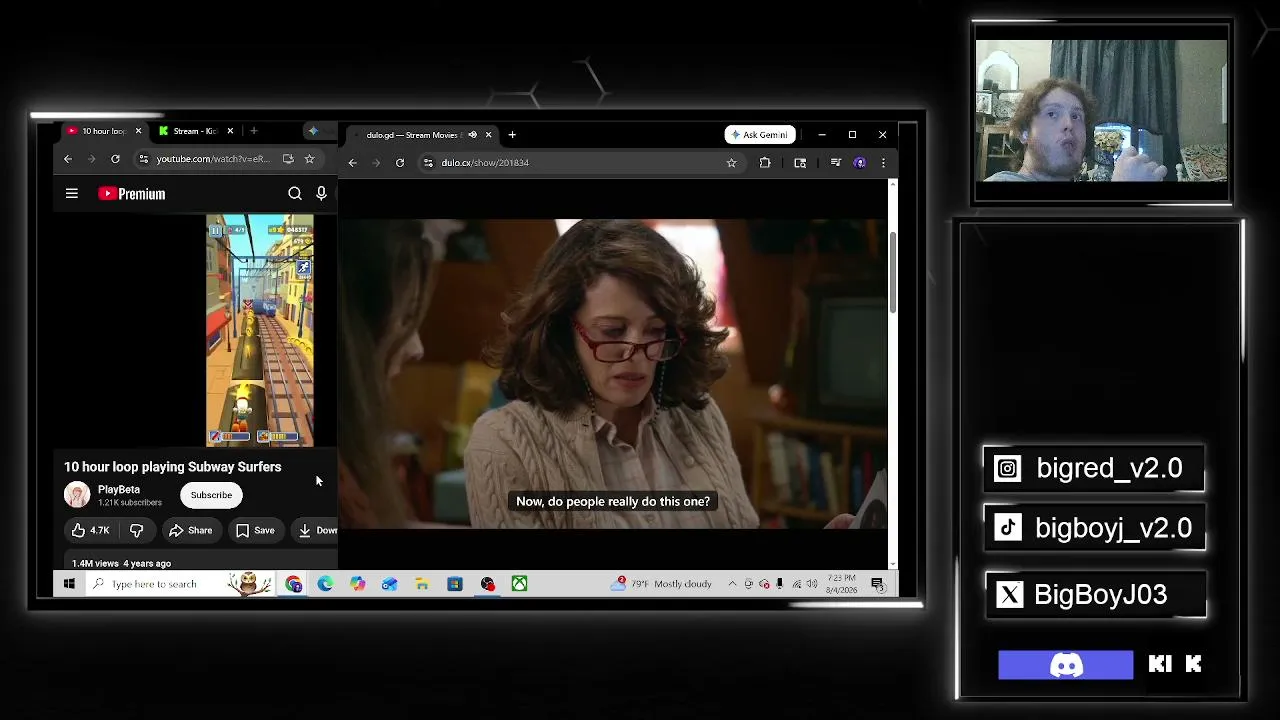
Task: Open the Chrome profile avatar
Action: pyautogui.click(x=860, y=163)
